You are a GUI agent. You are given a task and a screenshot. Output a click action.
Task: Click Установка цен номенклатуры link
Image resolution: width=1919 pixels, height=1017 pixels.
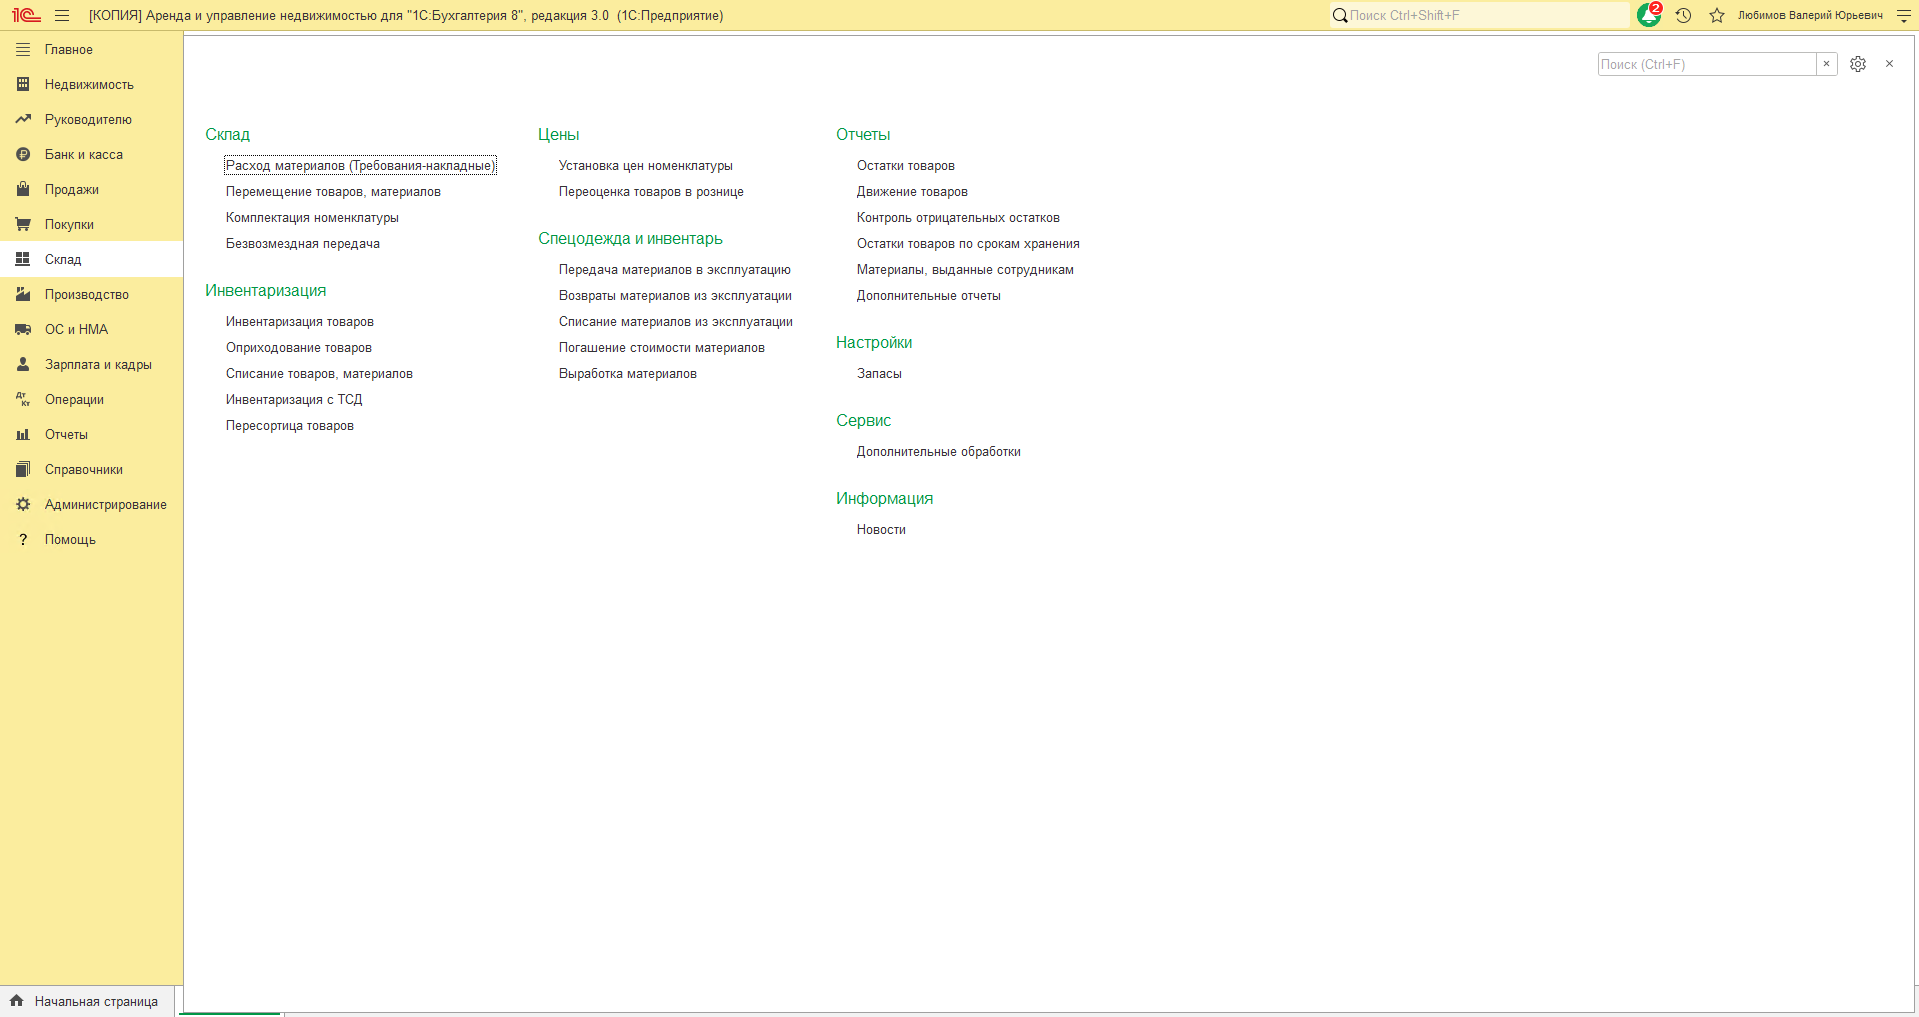tap(646, 166)
